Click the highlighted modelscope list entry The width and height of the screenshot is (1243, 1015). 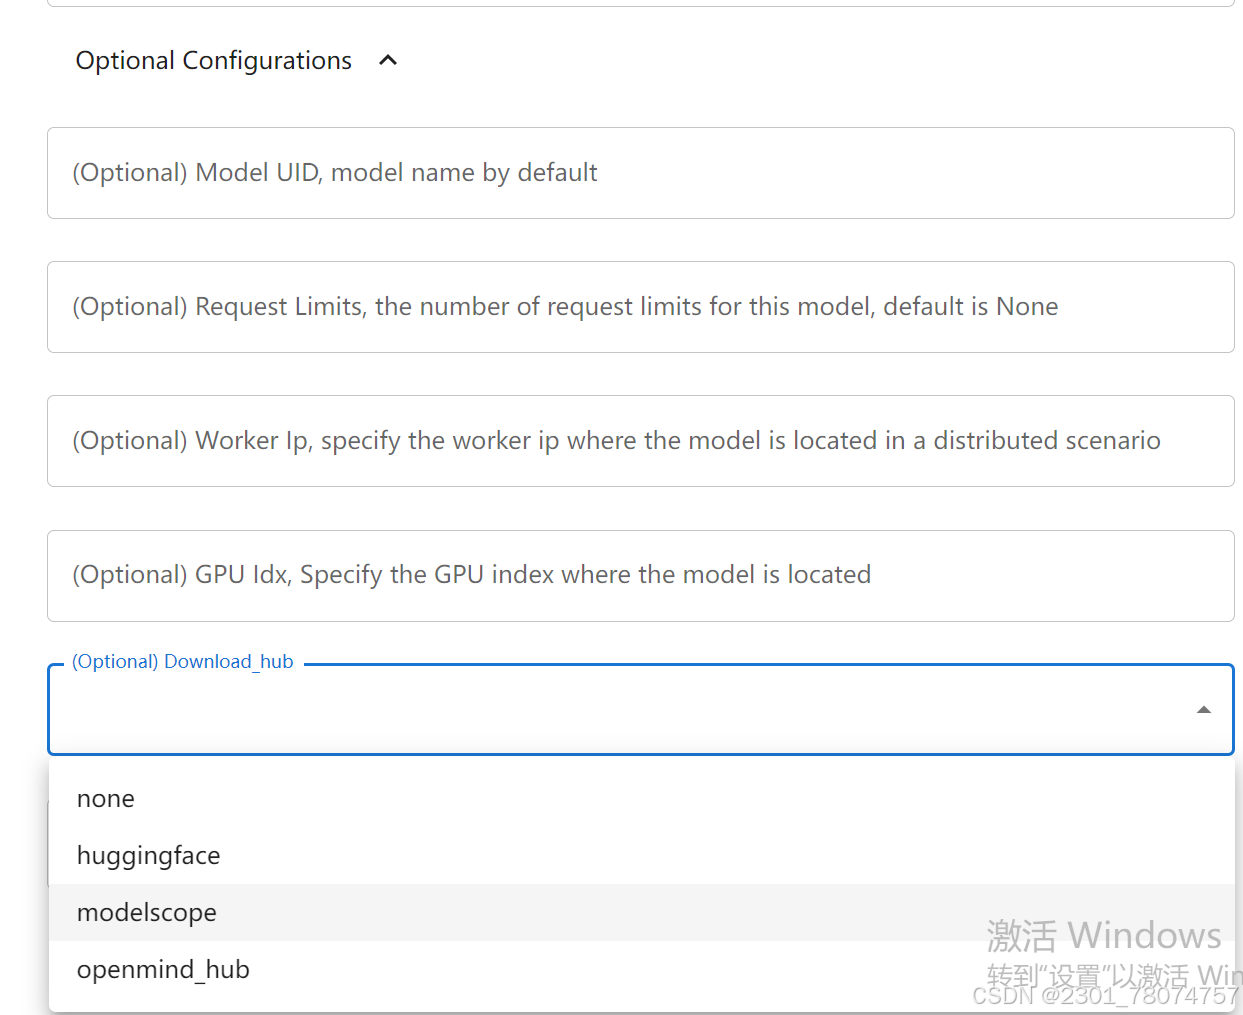[x=146, y=912]
